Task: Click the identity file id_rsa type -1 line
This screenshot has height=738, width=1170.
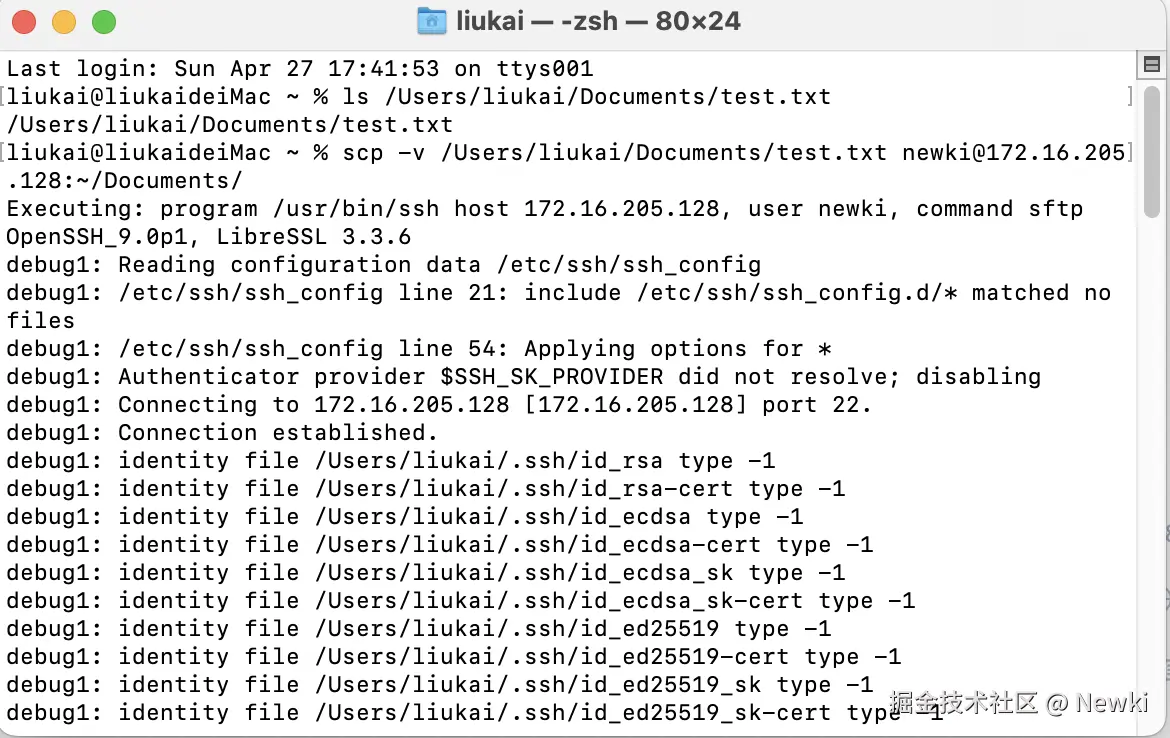Action: pos(391,460)
